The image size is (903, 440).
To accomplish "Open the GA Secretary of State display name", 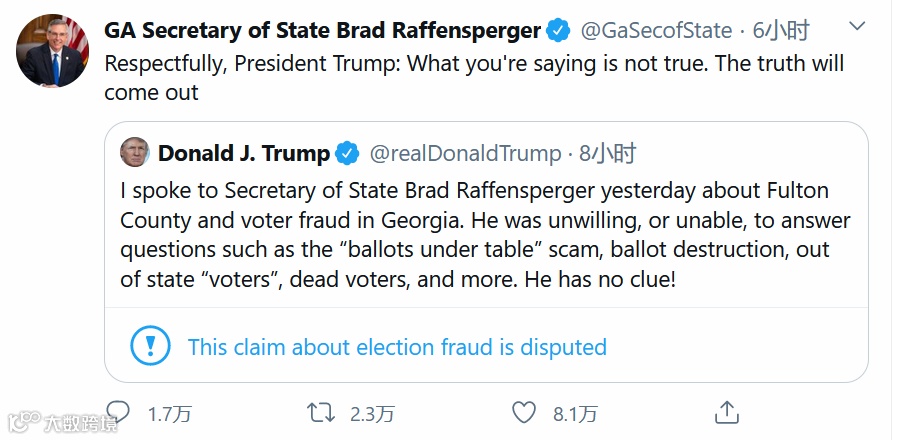I will (322, 30).
